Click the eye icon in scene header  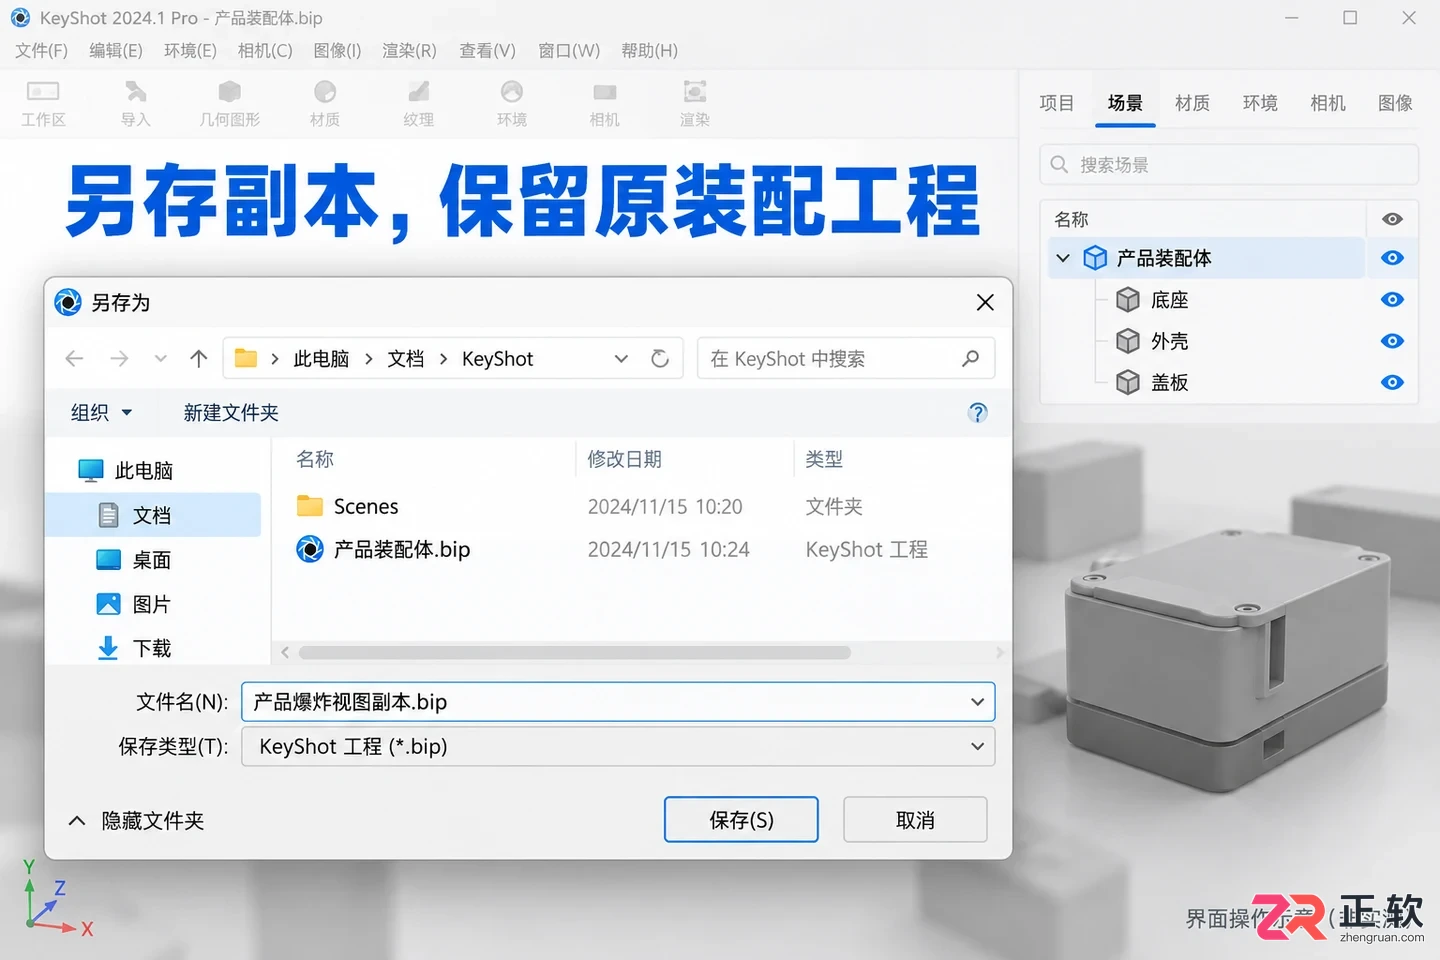[x=1392, y=219]
